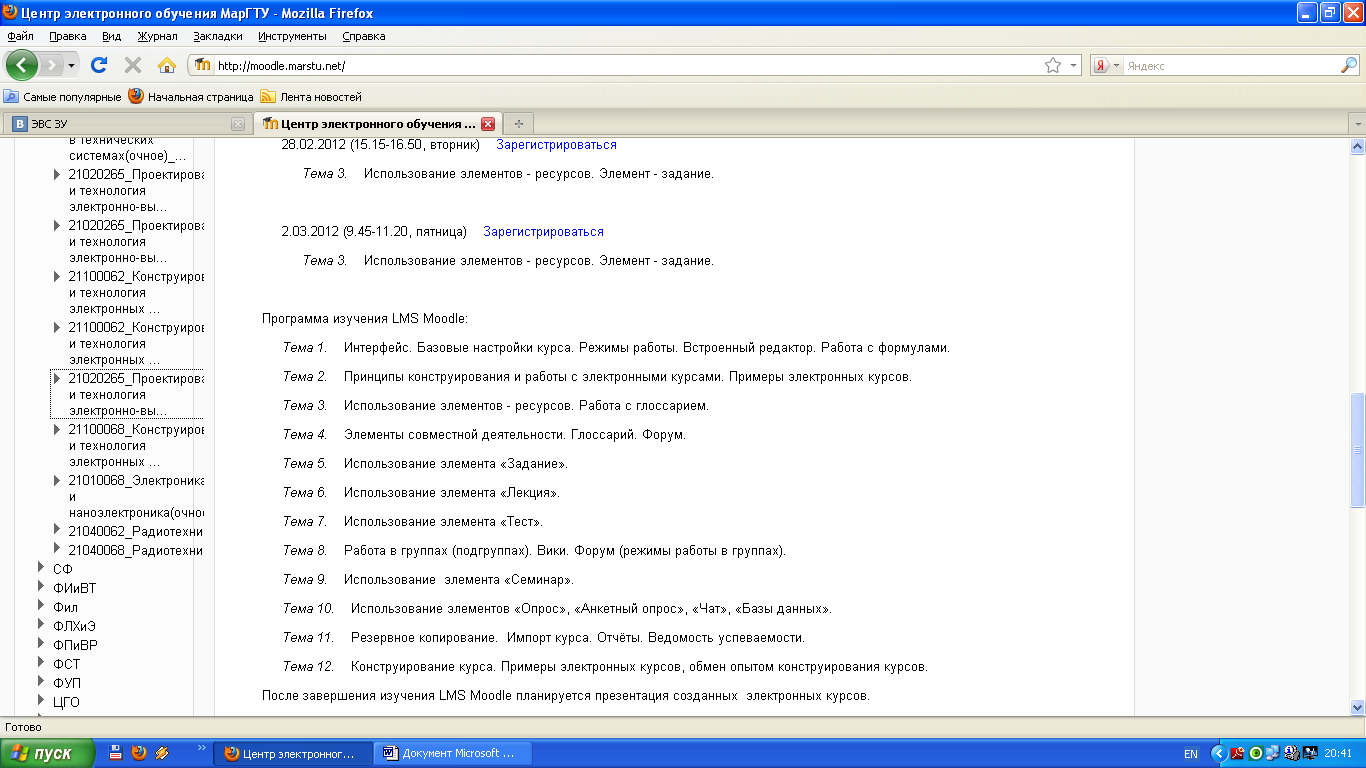Screen dimensions: 1366x768
Task: Switch to the ЭВС ЗУ tab
Action: pyautogui.click(x=126, y=124)
